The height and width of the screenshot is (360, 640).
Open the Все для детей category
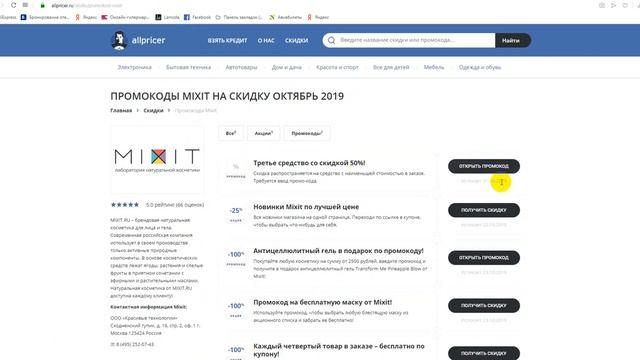click(391, 67)
